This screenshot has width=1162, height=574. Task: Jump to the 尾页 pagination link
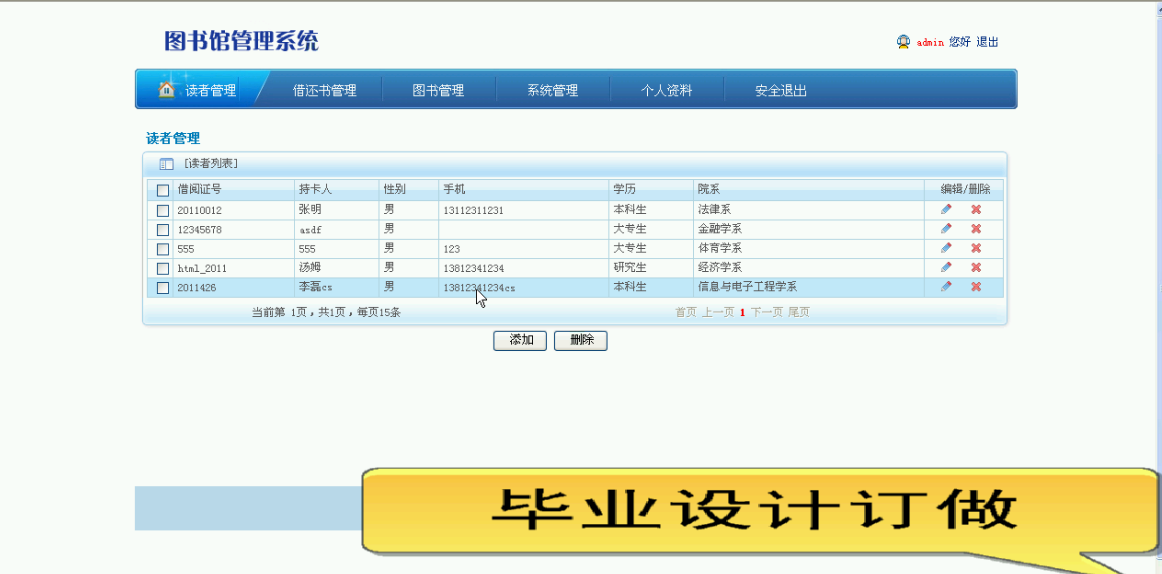point(798,313)
